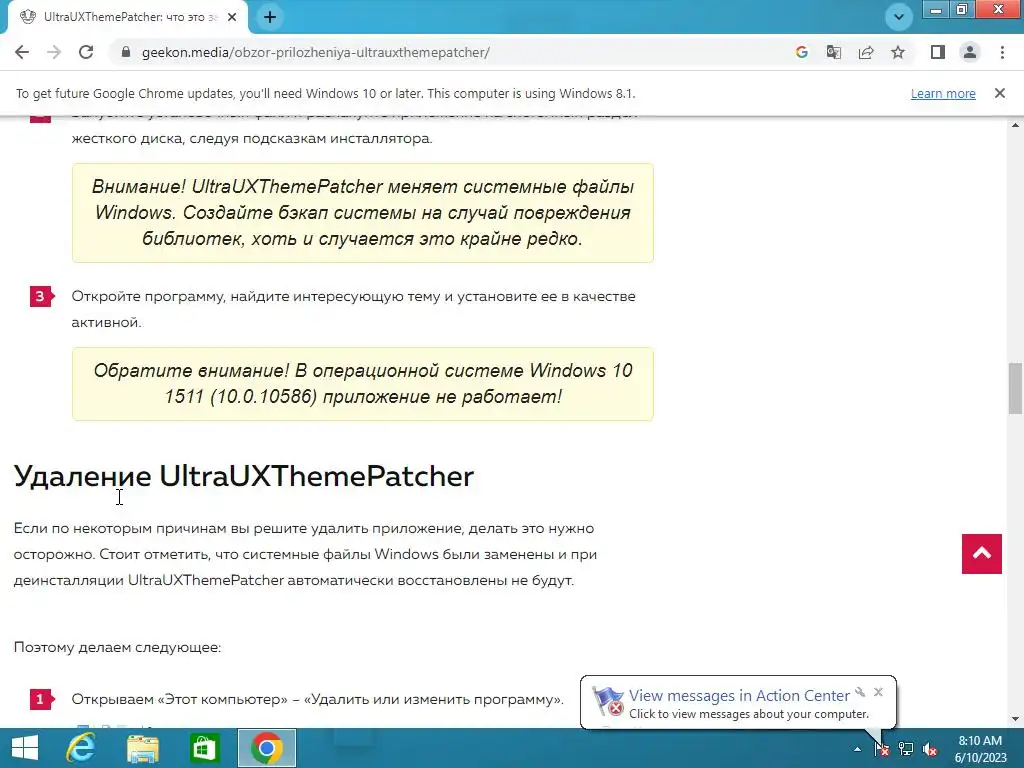
Task: Open Chrome three-dot menu
Action: (1002, 52)
